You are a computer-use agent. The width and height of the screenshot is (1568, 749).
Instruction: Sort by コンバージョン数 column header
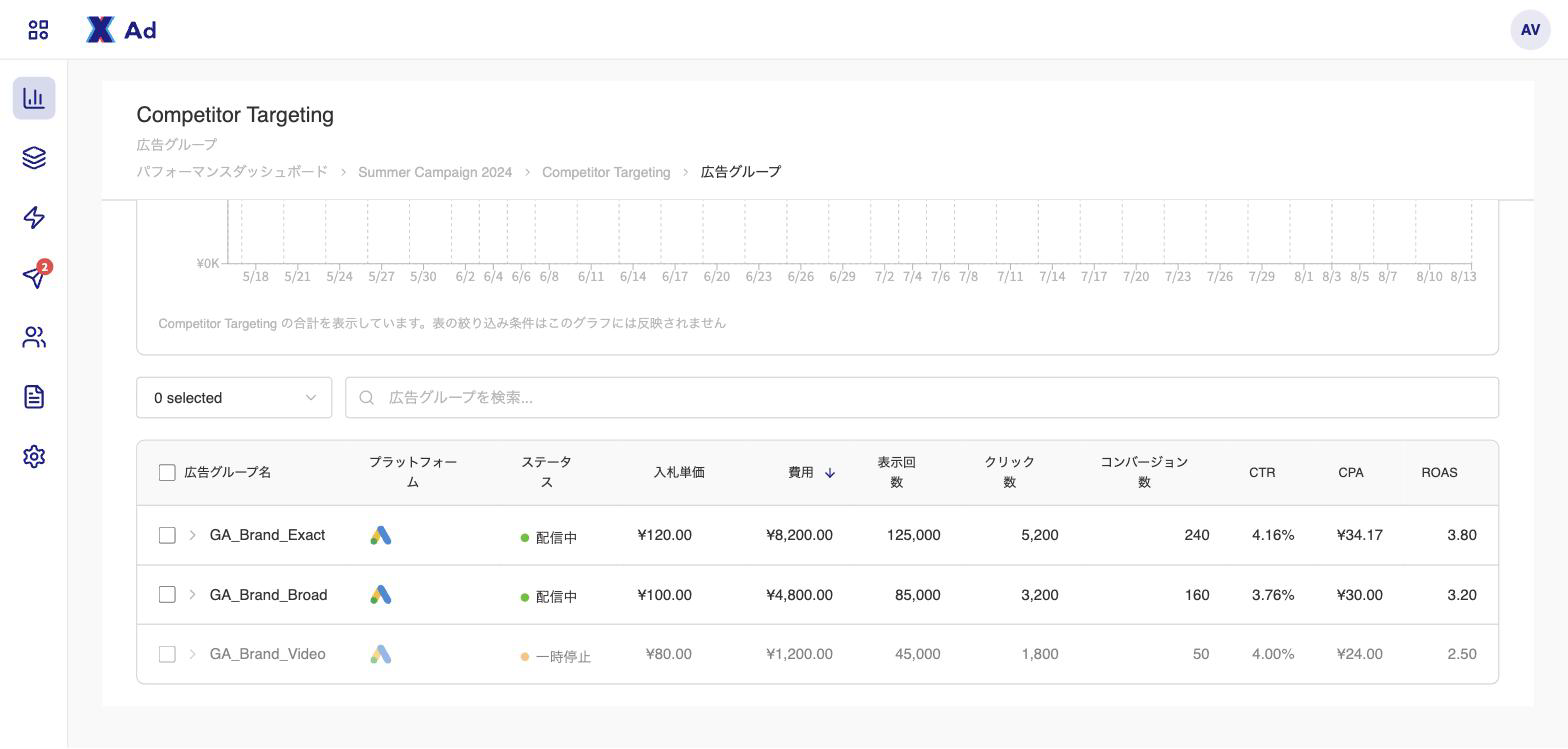(1144, 472)
